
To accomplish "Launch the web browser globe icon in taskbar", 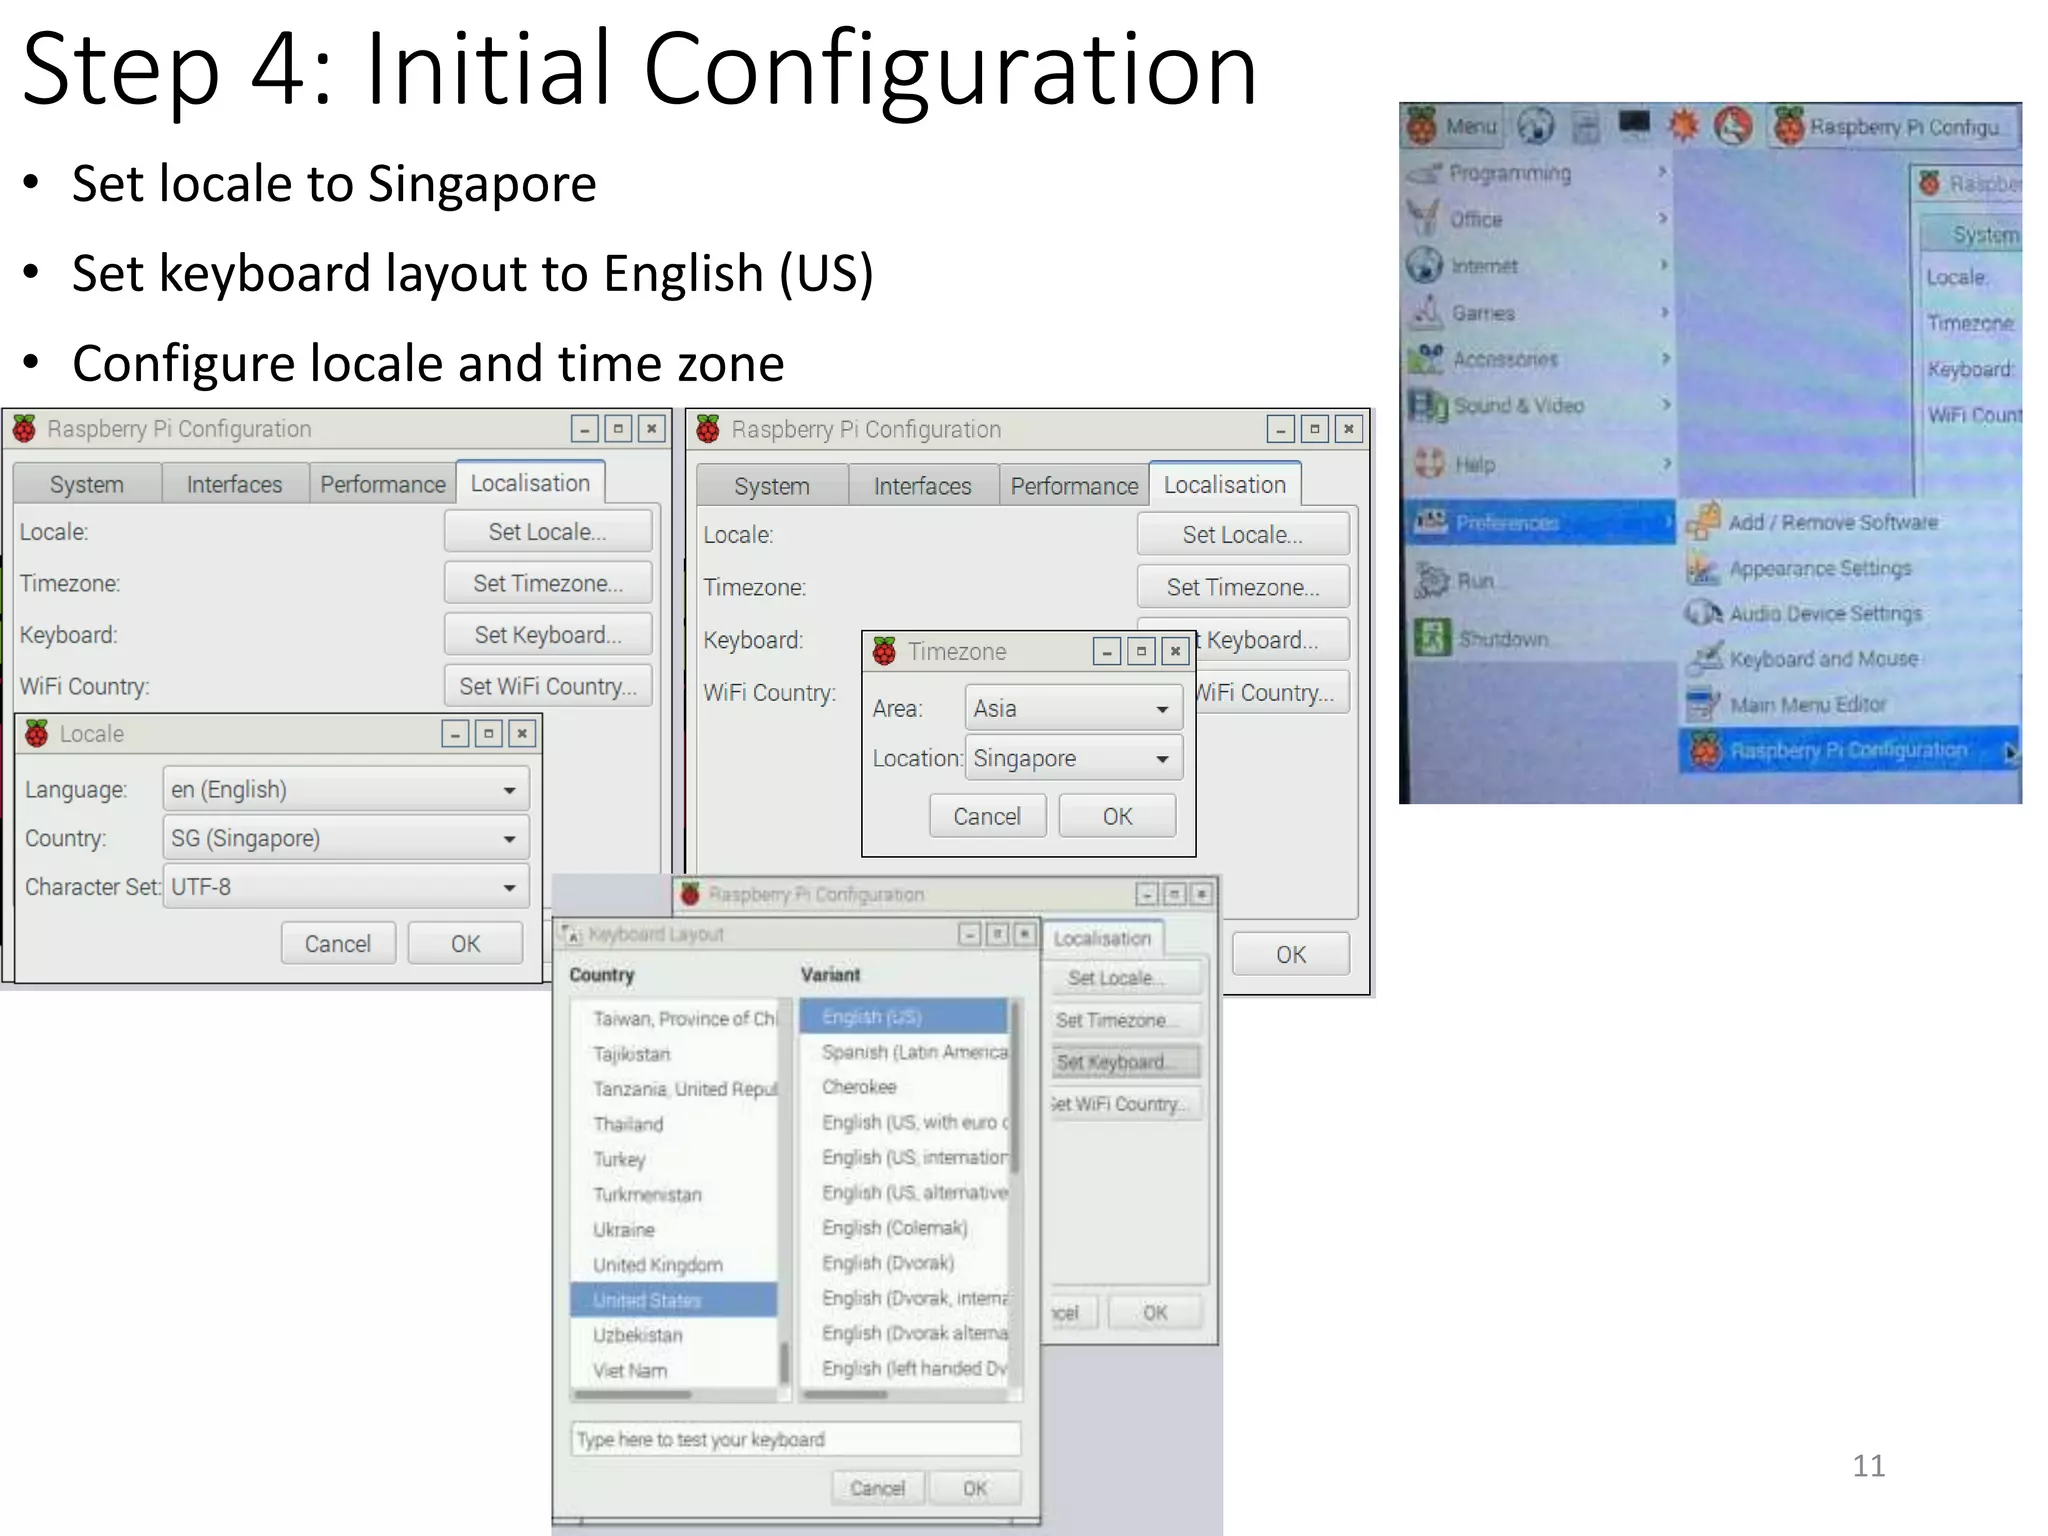I will click(x=1536, y=126).
